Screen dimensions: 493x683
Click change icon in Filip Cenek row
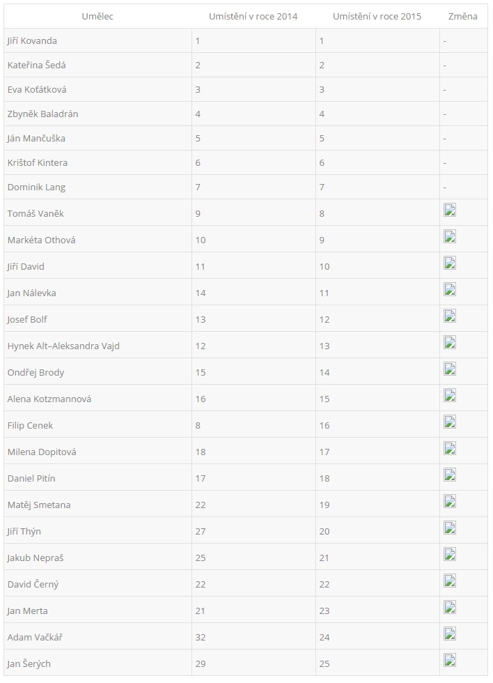(449, 422)
